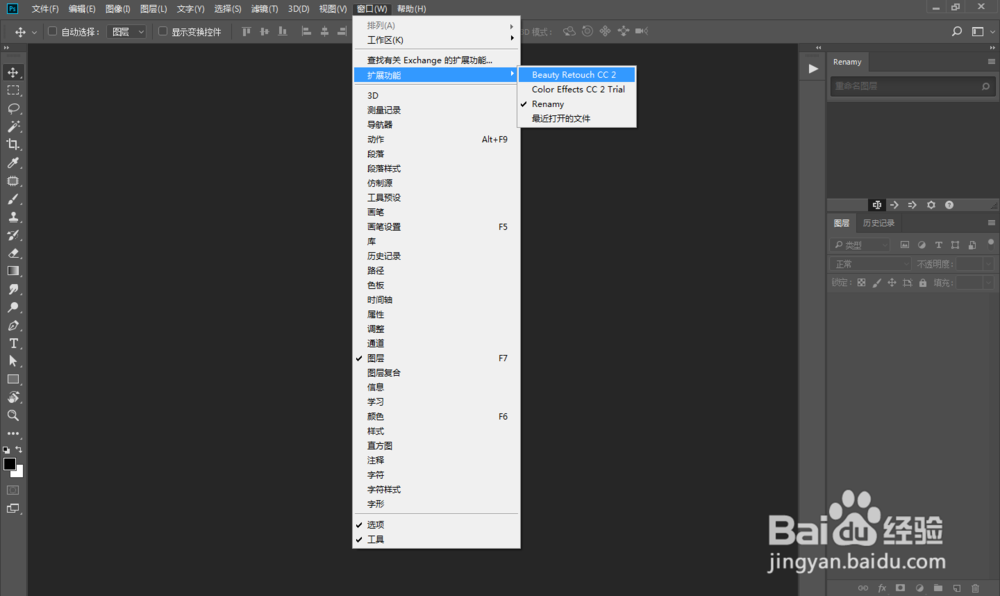Select the Path Selection tool
The height and width of the screenshot is (596, 1000).
[13, 361]
